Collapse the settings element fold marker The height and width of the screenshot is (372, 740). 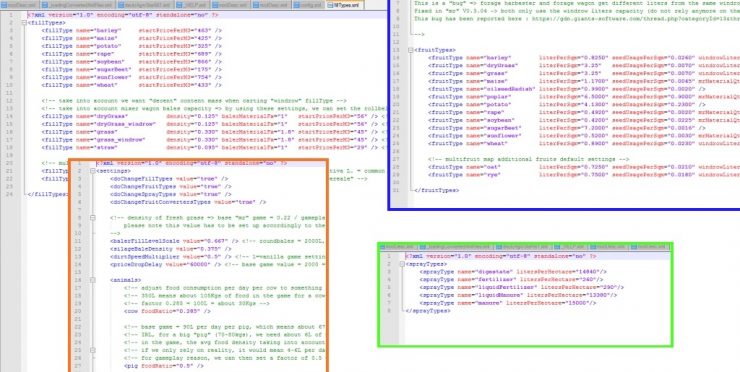click(x=93, y=171)
